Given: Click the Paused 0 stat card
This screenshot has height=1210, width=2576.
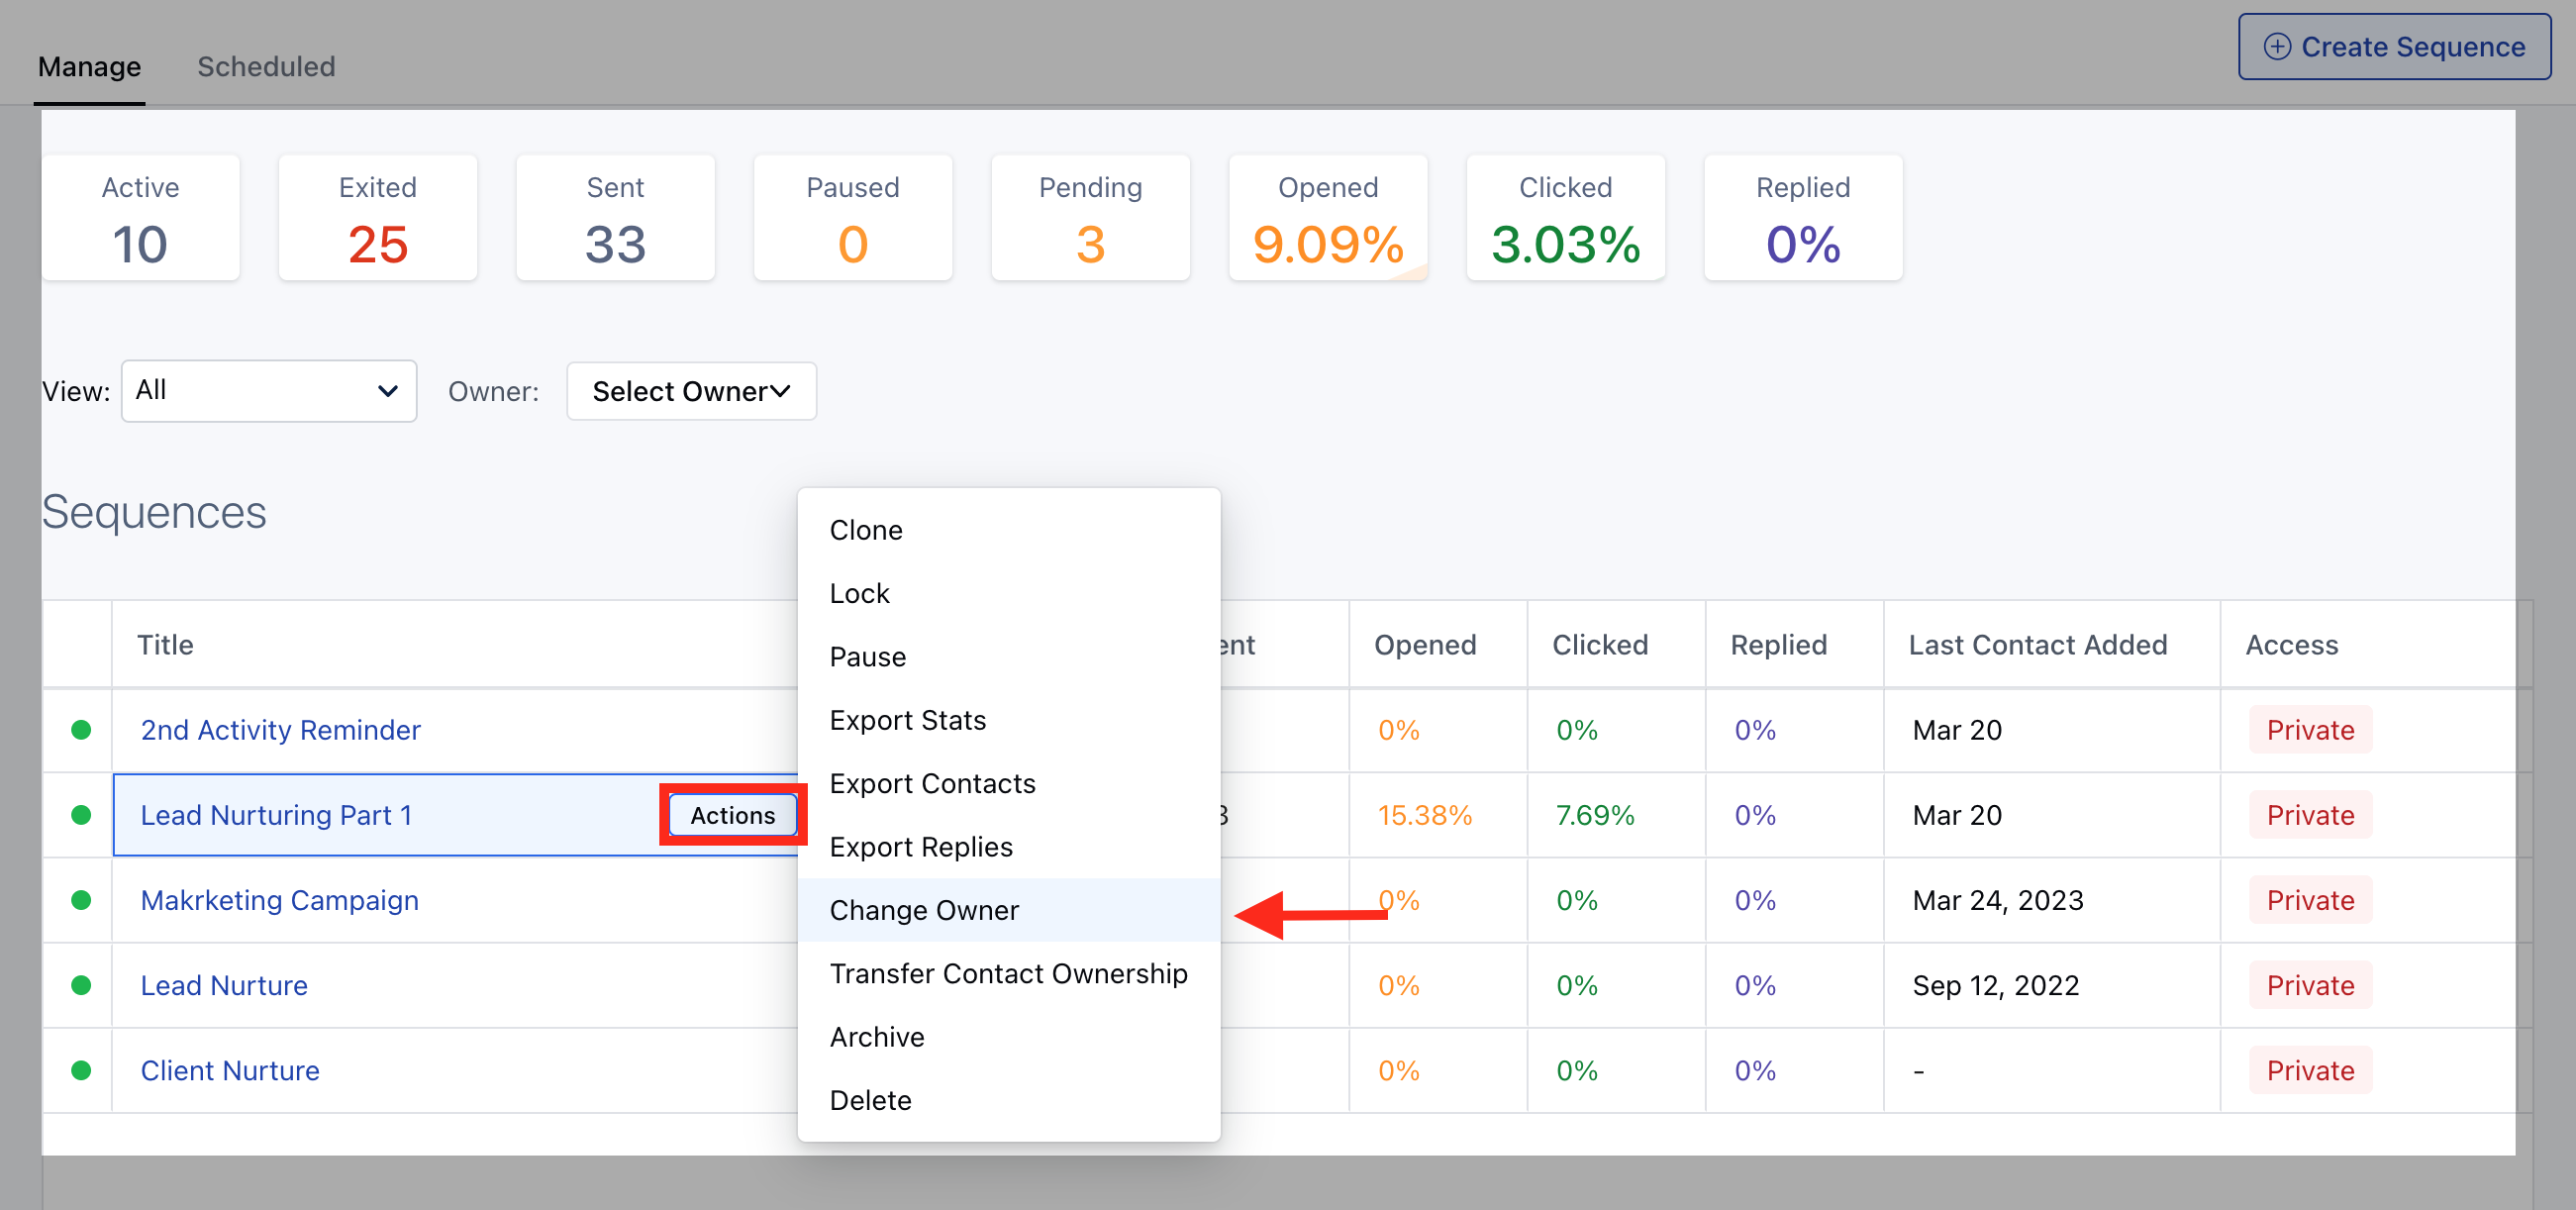Looking at the screenshot, I should (x=853, y=217).
